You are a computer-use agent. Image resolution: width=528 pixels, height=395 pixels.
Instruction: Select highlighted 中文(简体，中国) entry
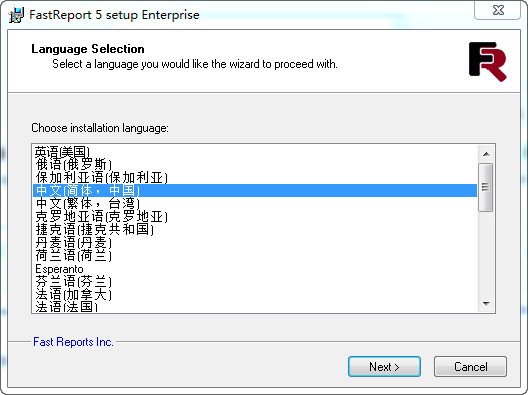(x=255, y=190)
